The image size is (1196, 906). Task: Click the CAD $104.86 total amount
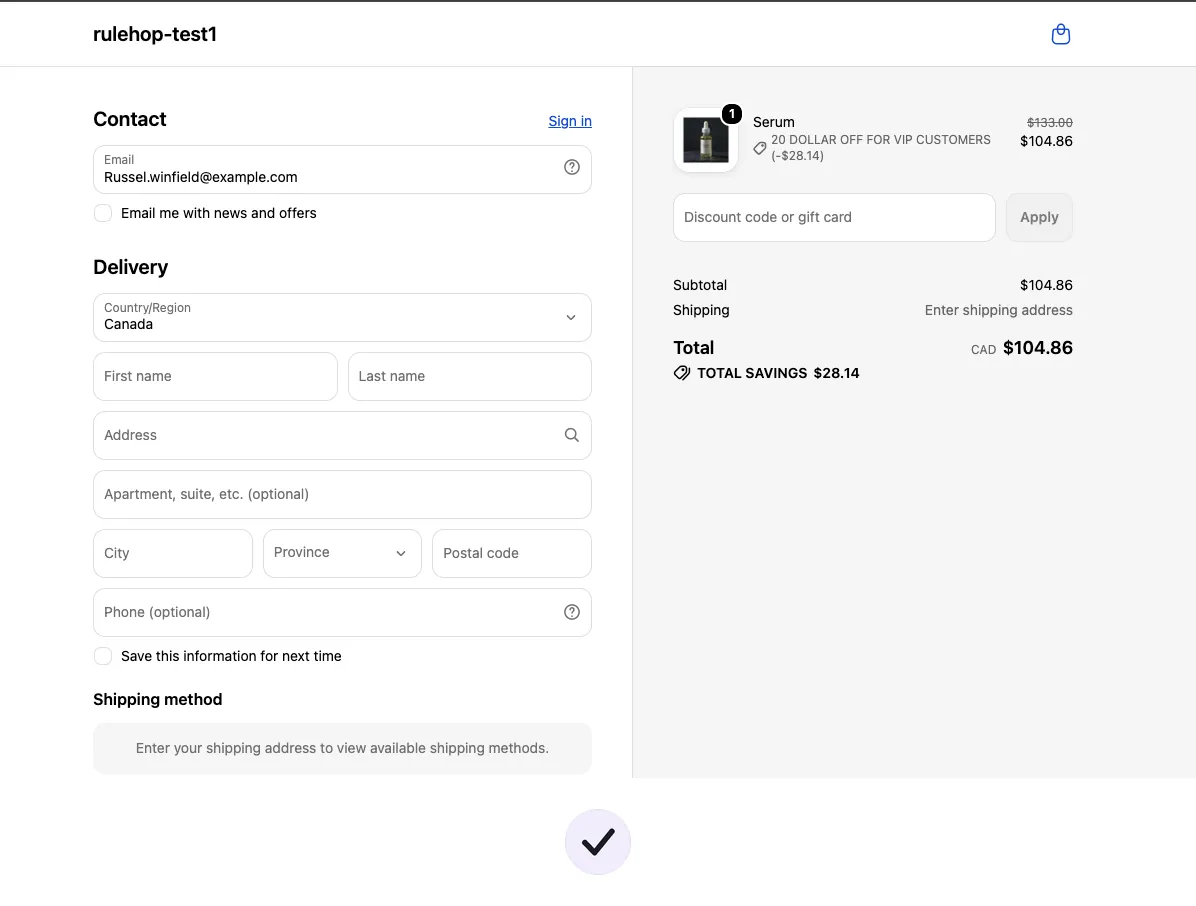tap(1022, 348)
